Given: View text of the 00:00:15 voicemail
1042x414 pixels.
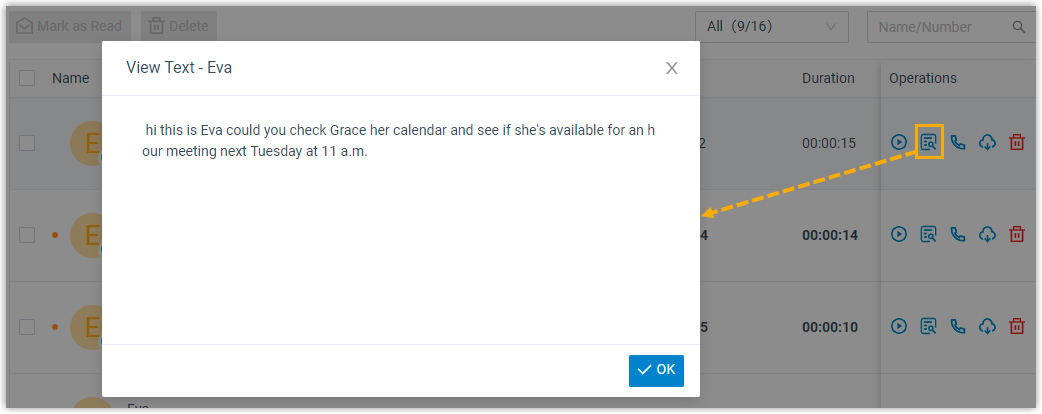Looking at the screenshot, I should (929, 143).
